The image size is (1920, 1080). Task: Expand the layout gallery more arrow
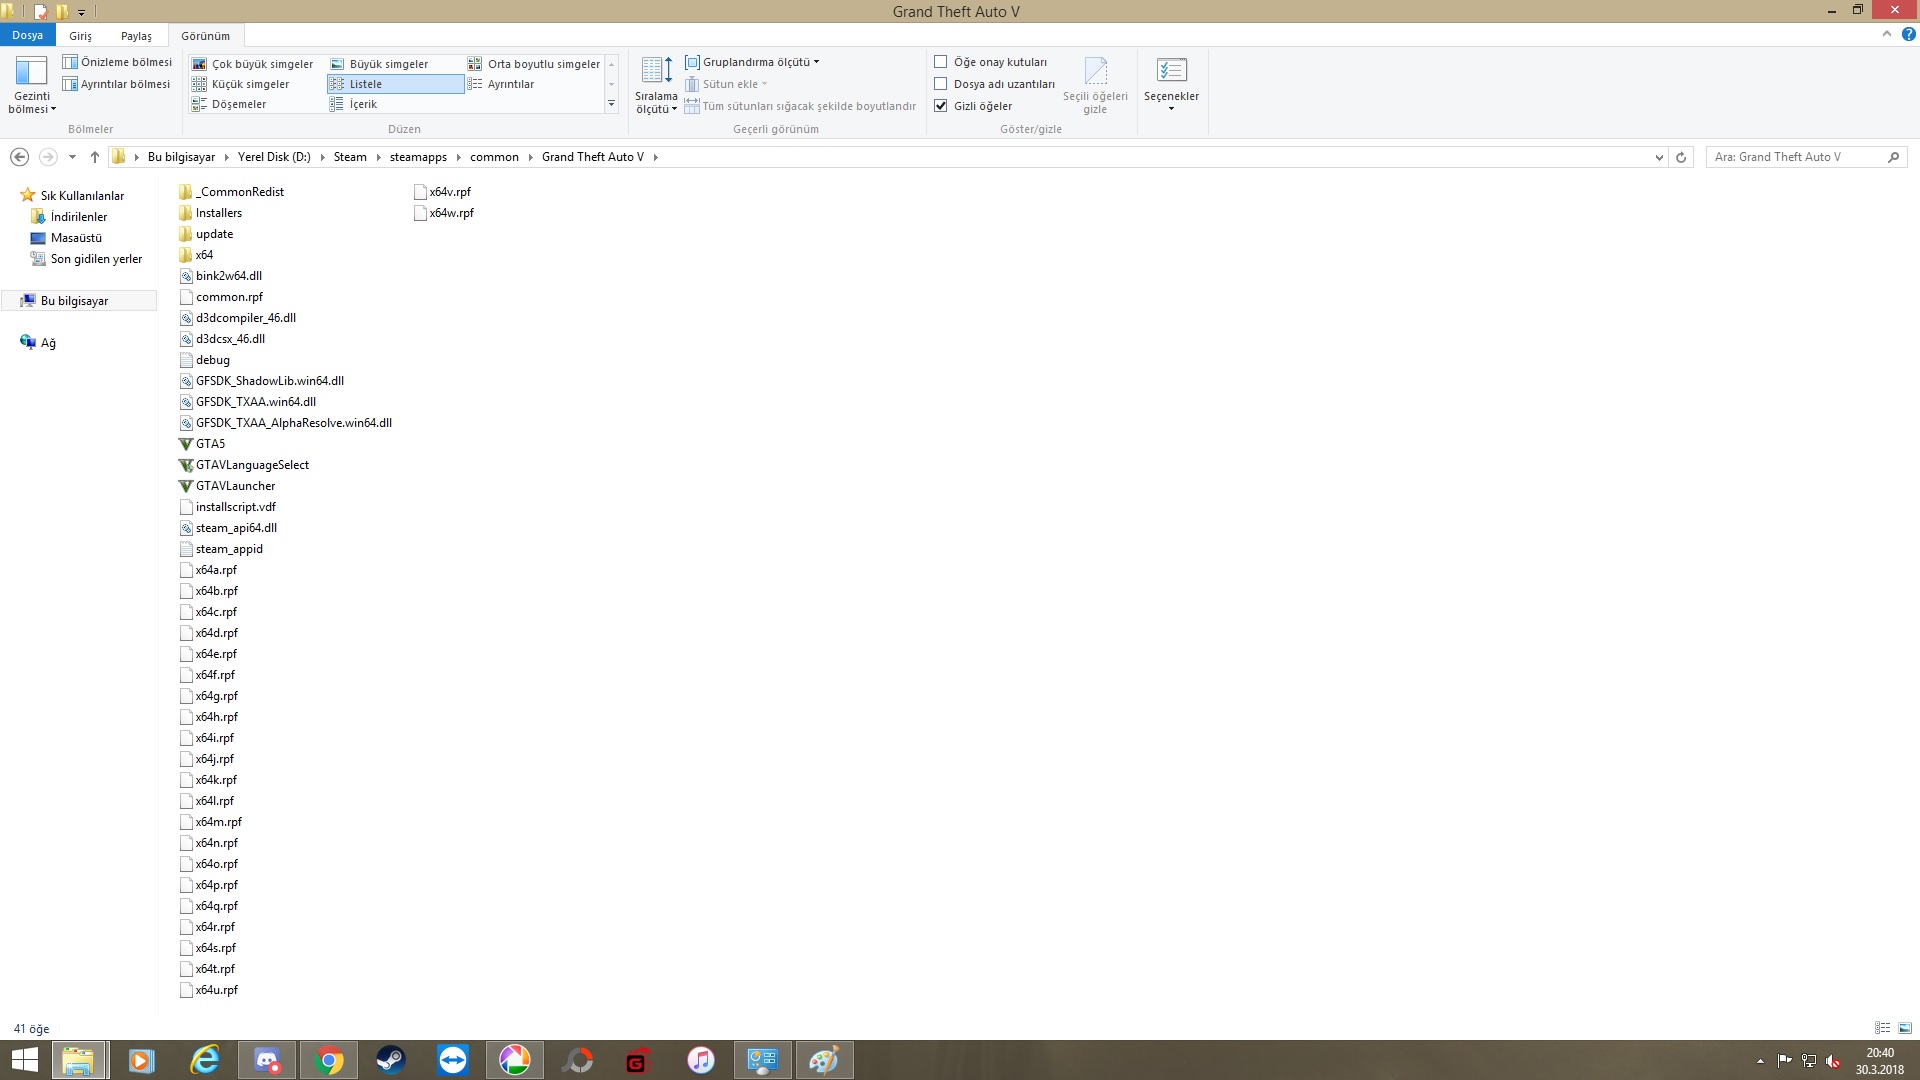pyautogui.click(x=611, y=104)
